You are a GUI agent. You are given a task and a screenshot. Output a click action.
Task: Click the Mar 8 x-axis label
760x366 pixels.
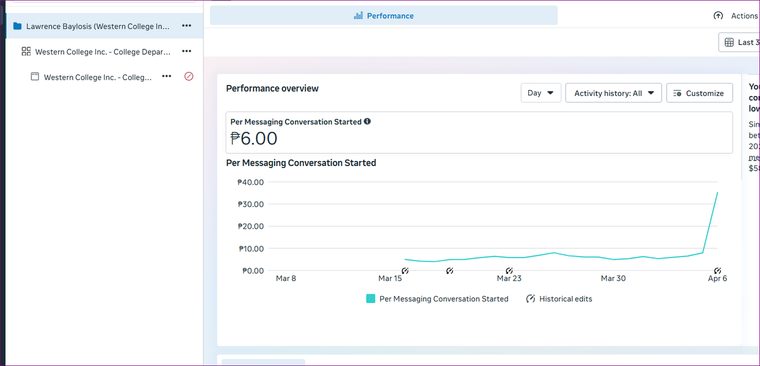pos(285,279)
